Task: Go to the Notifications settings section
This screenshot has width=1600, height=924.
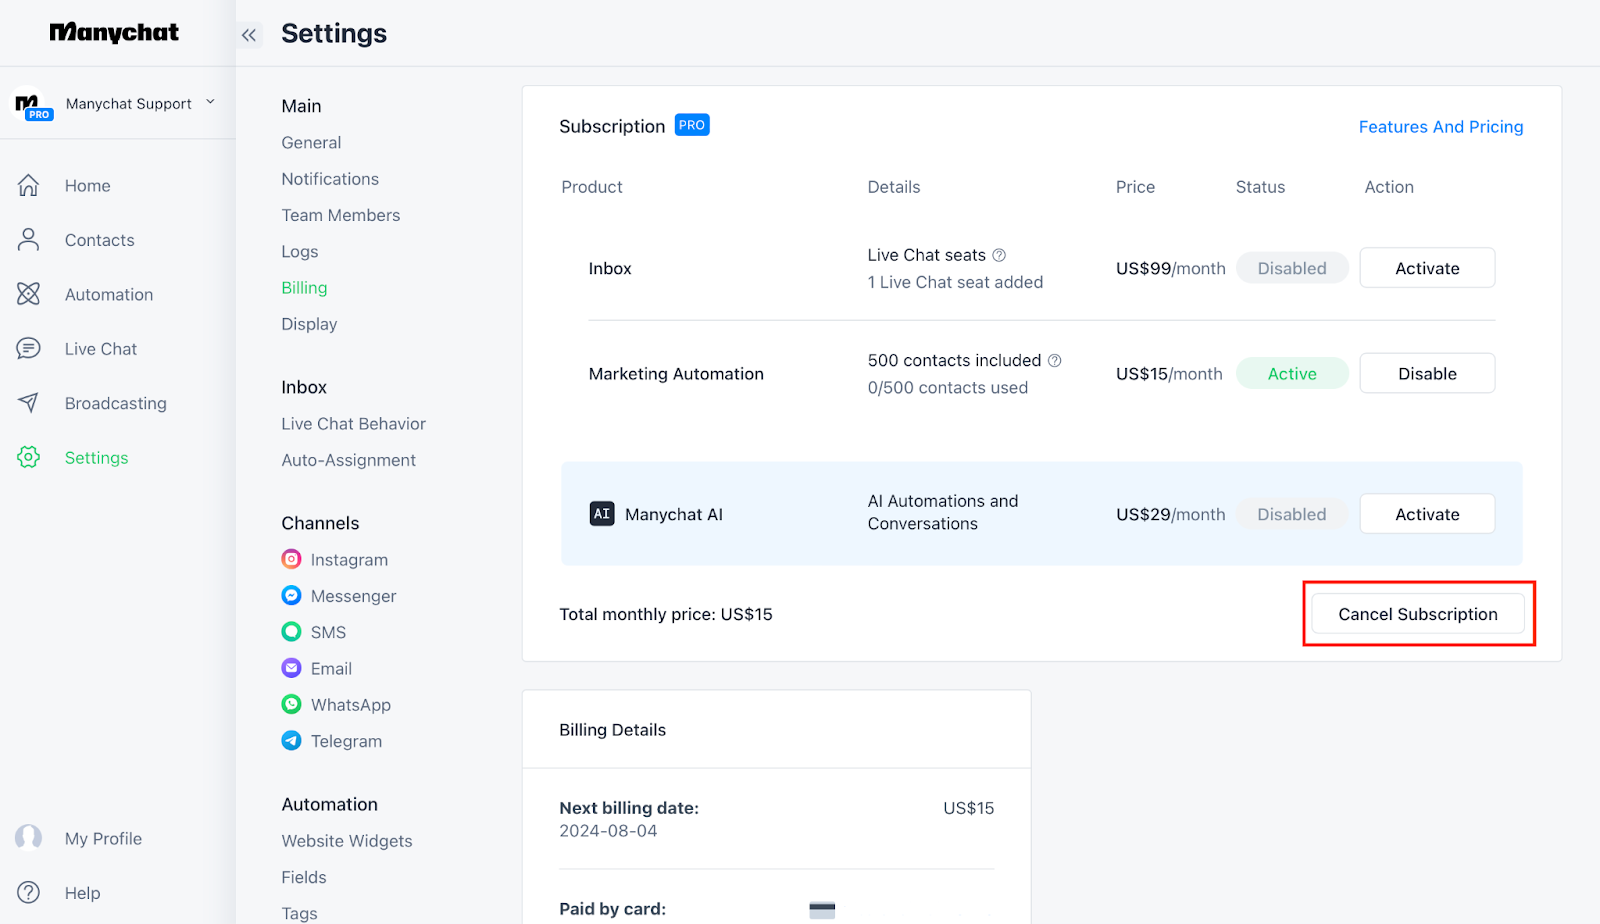Action: [x=330, y=179]
